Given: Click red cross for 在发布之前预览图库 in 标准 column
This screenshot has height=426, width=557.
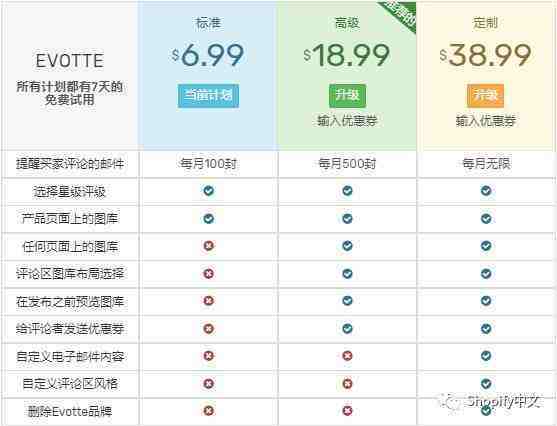Looking at the screenshot, I should point(209,301).
